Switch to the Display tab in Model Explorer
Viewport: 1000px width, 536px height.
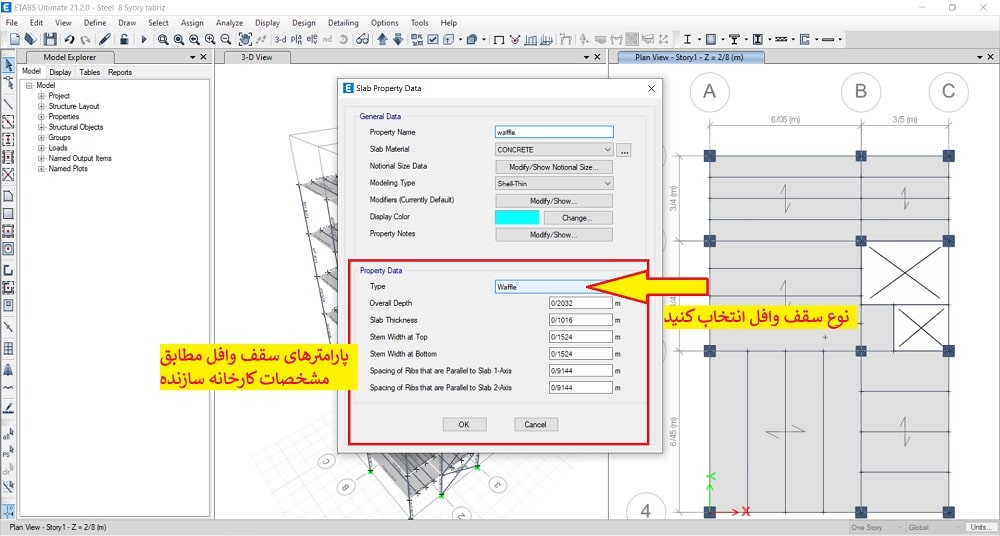point(61,72)
